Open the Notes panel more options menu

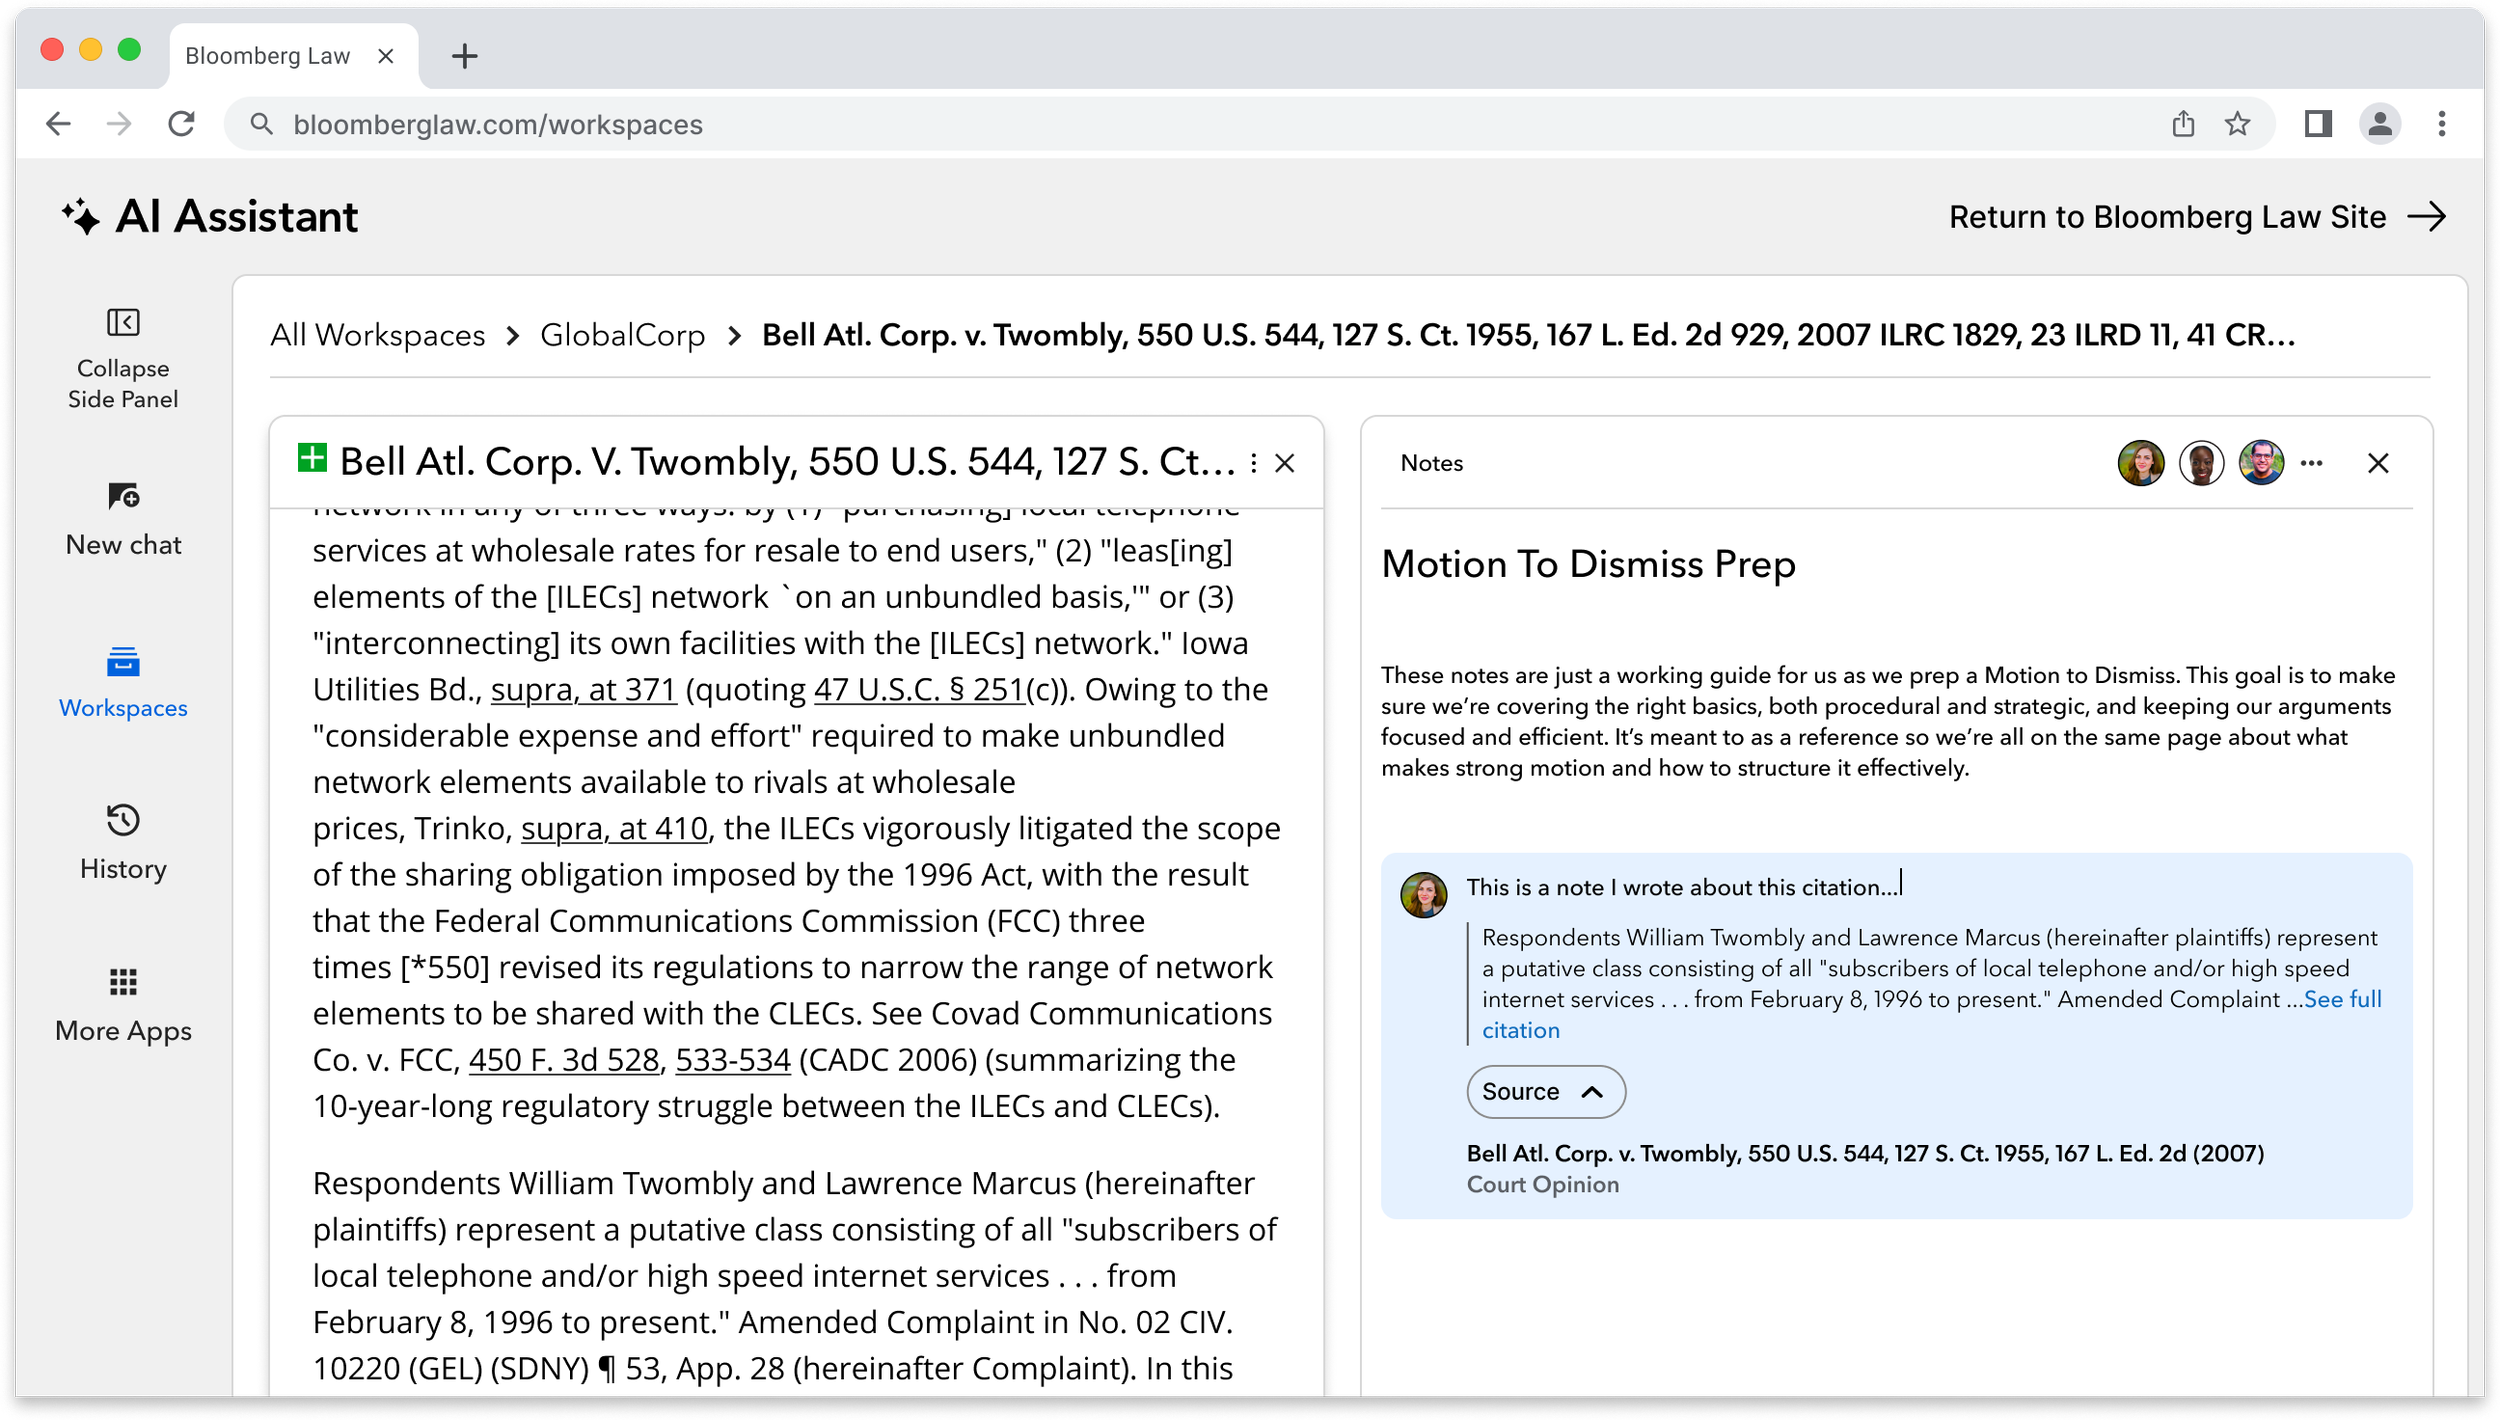pos(2311,462)
